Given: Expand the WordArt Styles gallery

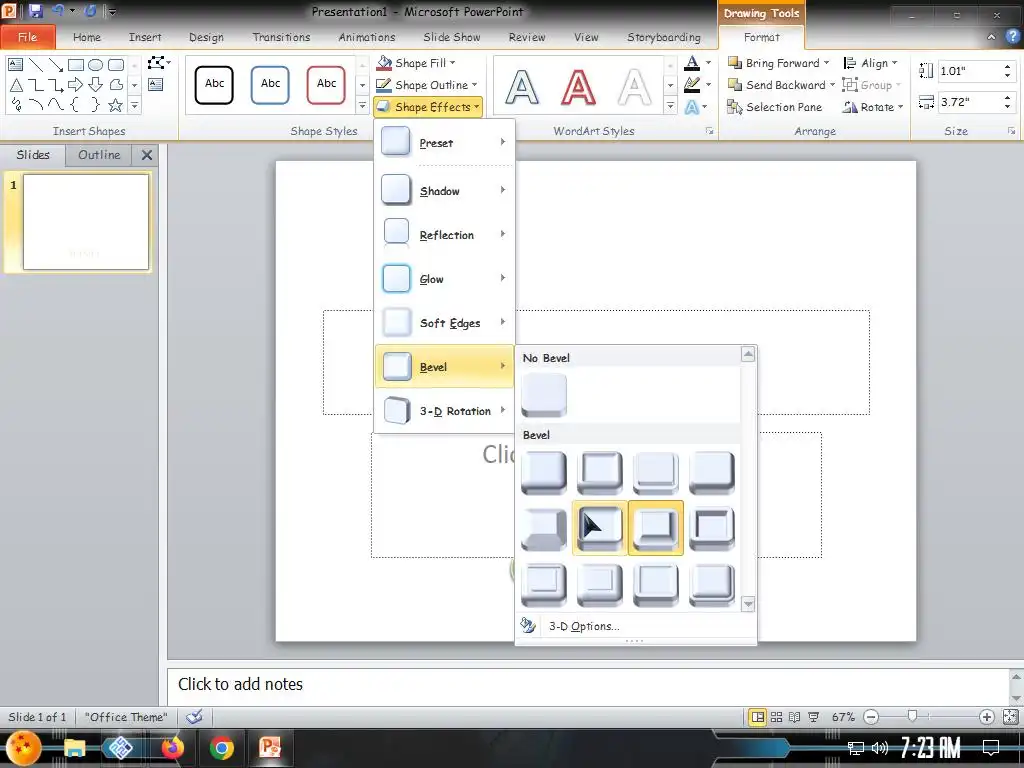Looking at the screenshot, I should tap(670, 105).
